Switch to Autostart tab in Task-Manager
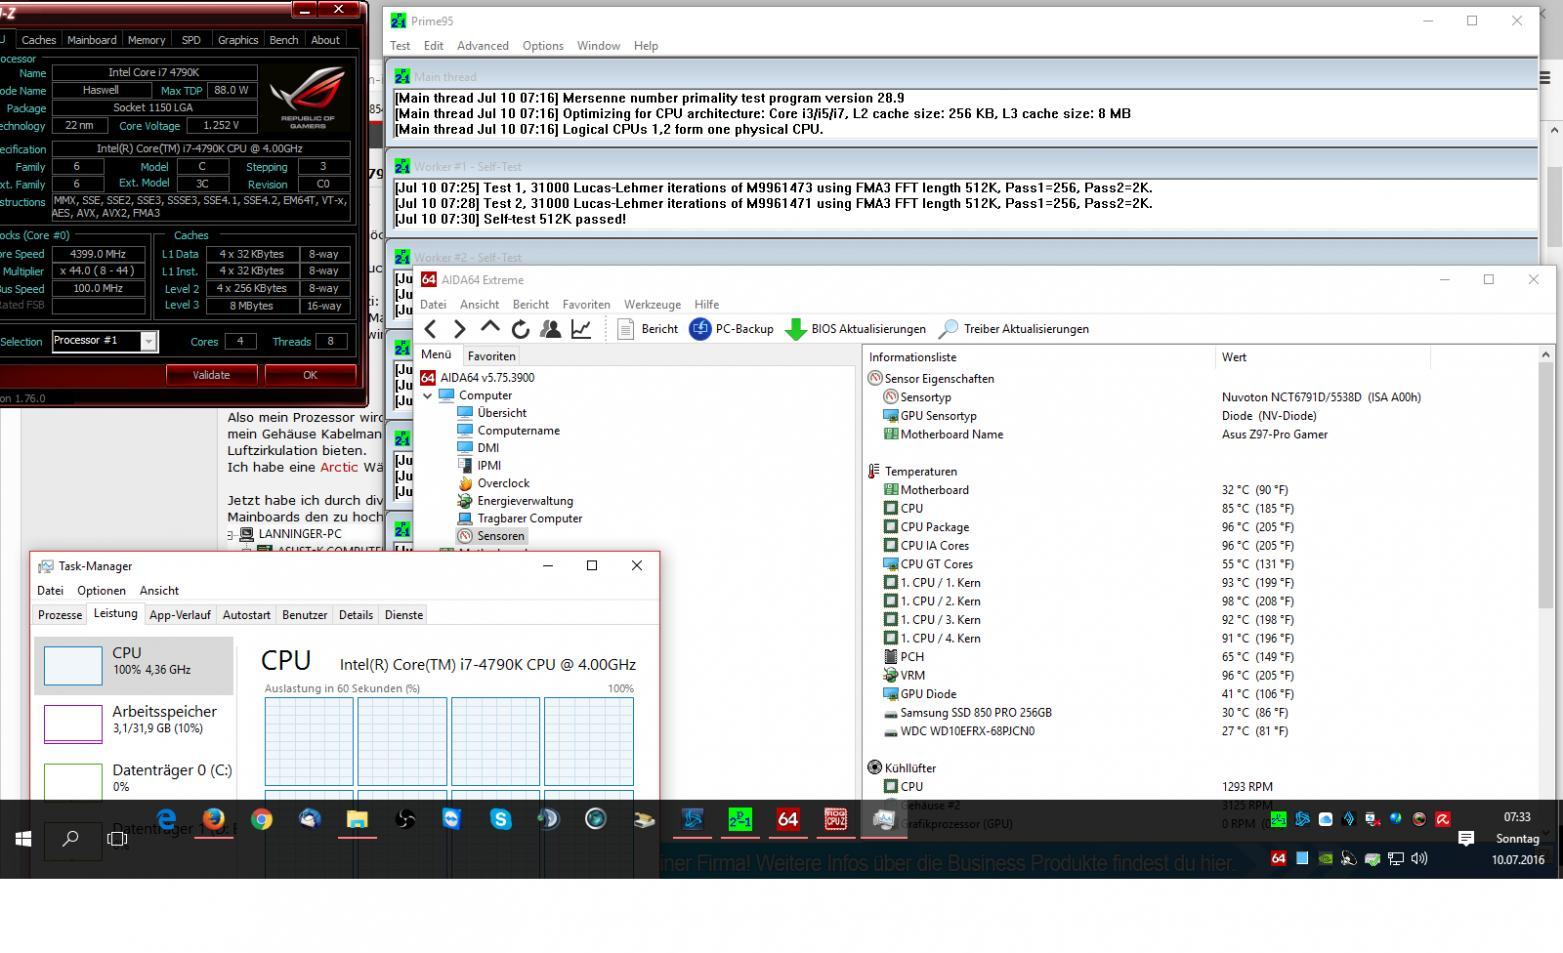The width and height of the screenshot is (1563, 953). (246, 615)
